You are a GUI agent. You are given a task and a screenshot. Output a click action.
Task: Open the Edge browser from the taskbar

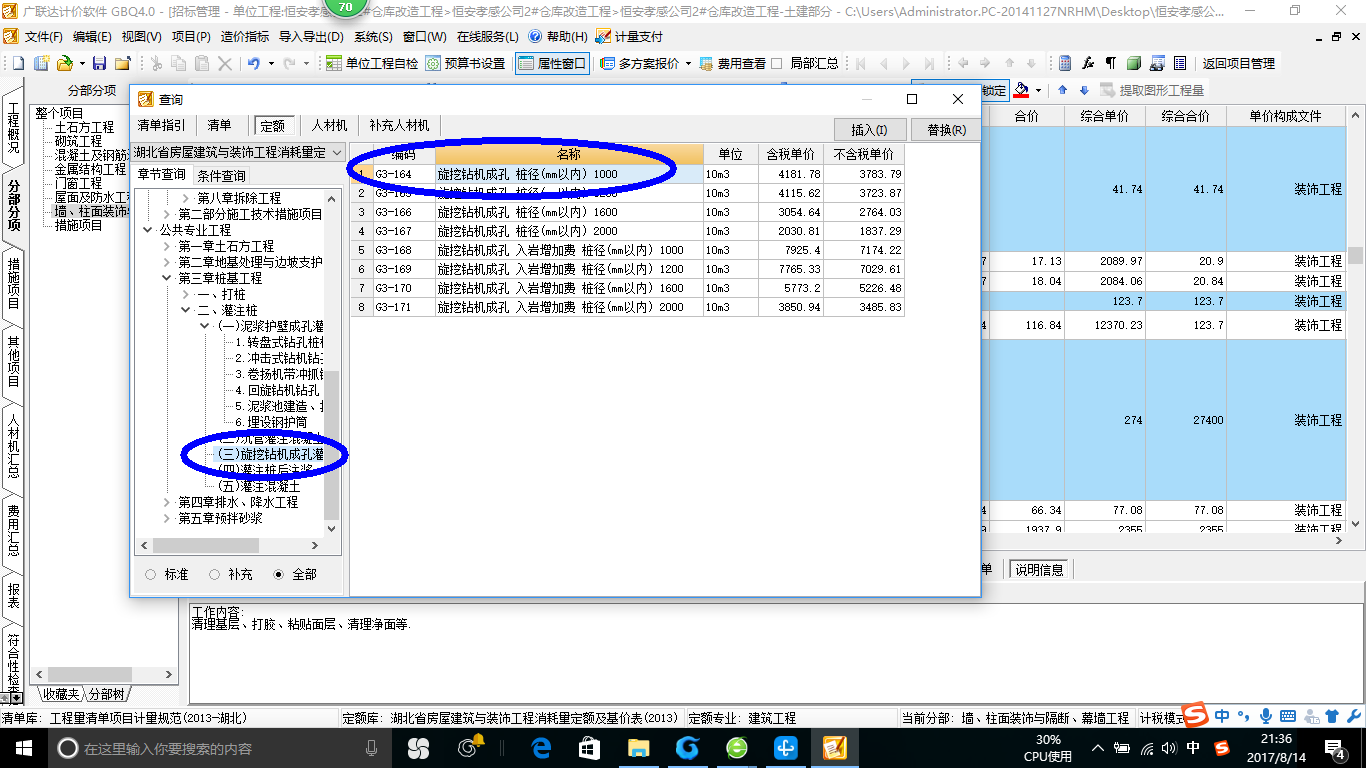(542, 748)
